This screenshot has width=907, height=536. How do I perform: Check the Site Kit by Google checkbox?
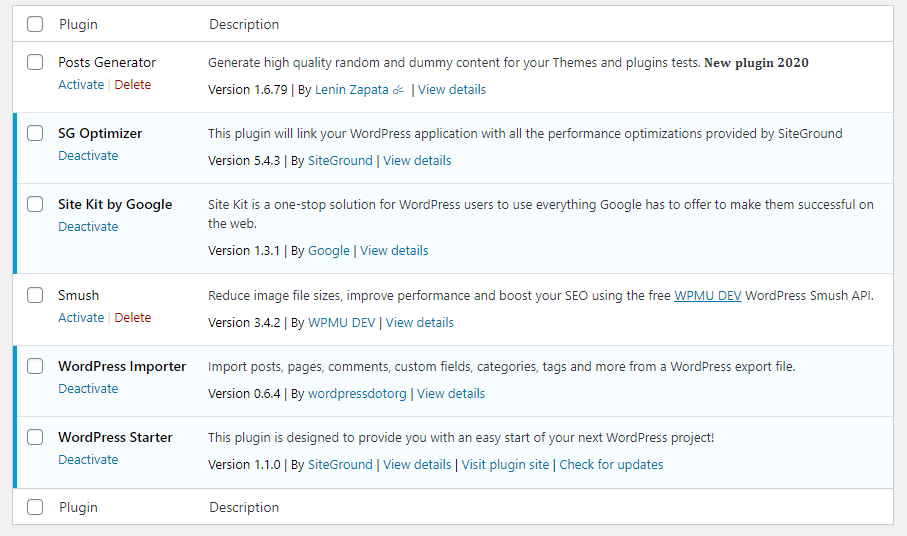(x=35, y=204)
